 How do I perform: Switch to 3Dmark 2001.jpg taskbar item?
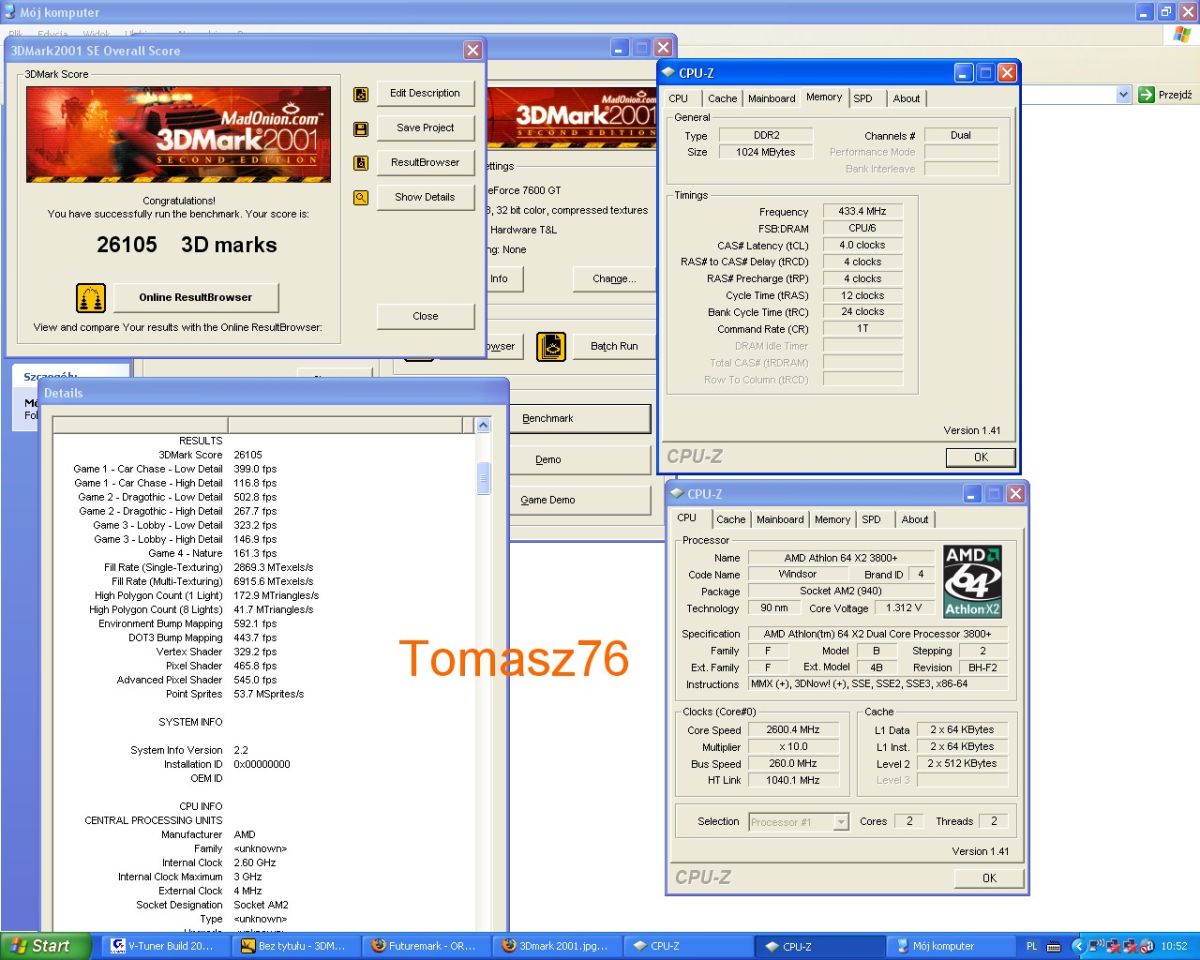(556, 946)
